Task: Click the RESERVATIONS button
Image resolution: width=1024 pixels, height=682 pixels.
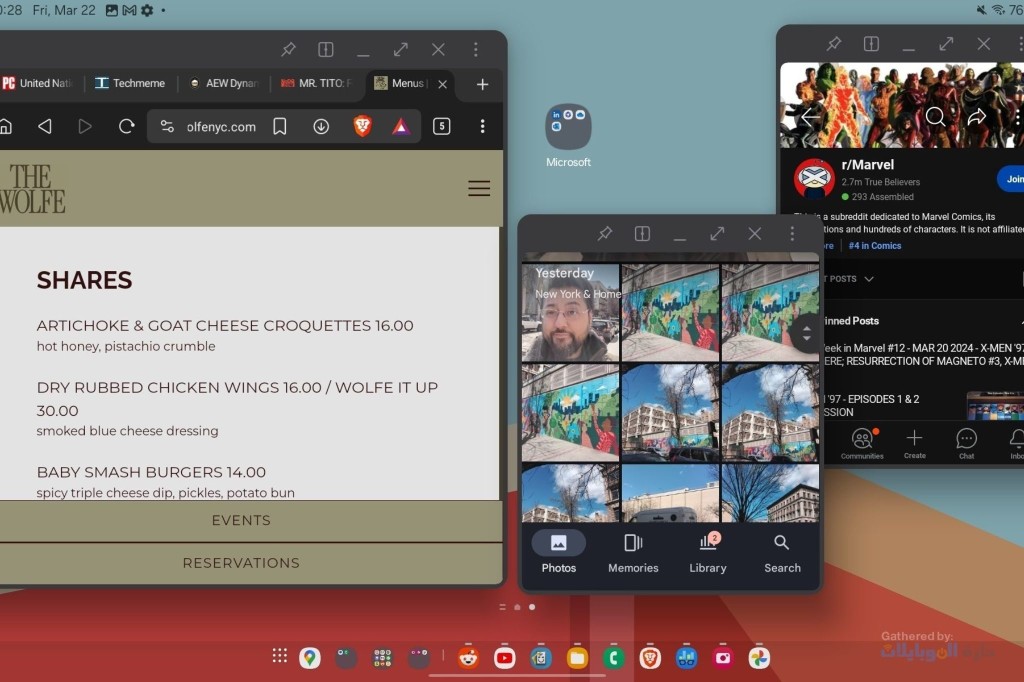Action: (x=241, y=563)
